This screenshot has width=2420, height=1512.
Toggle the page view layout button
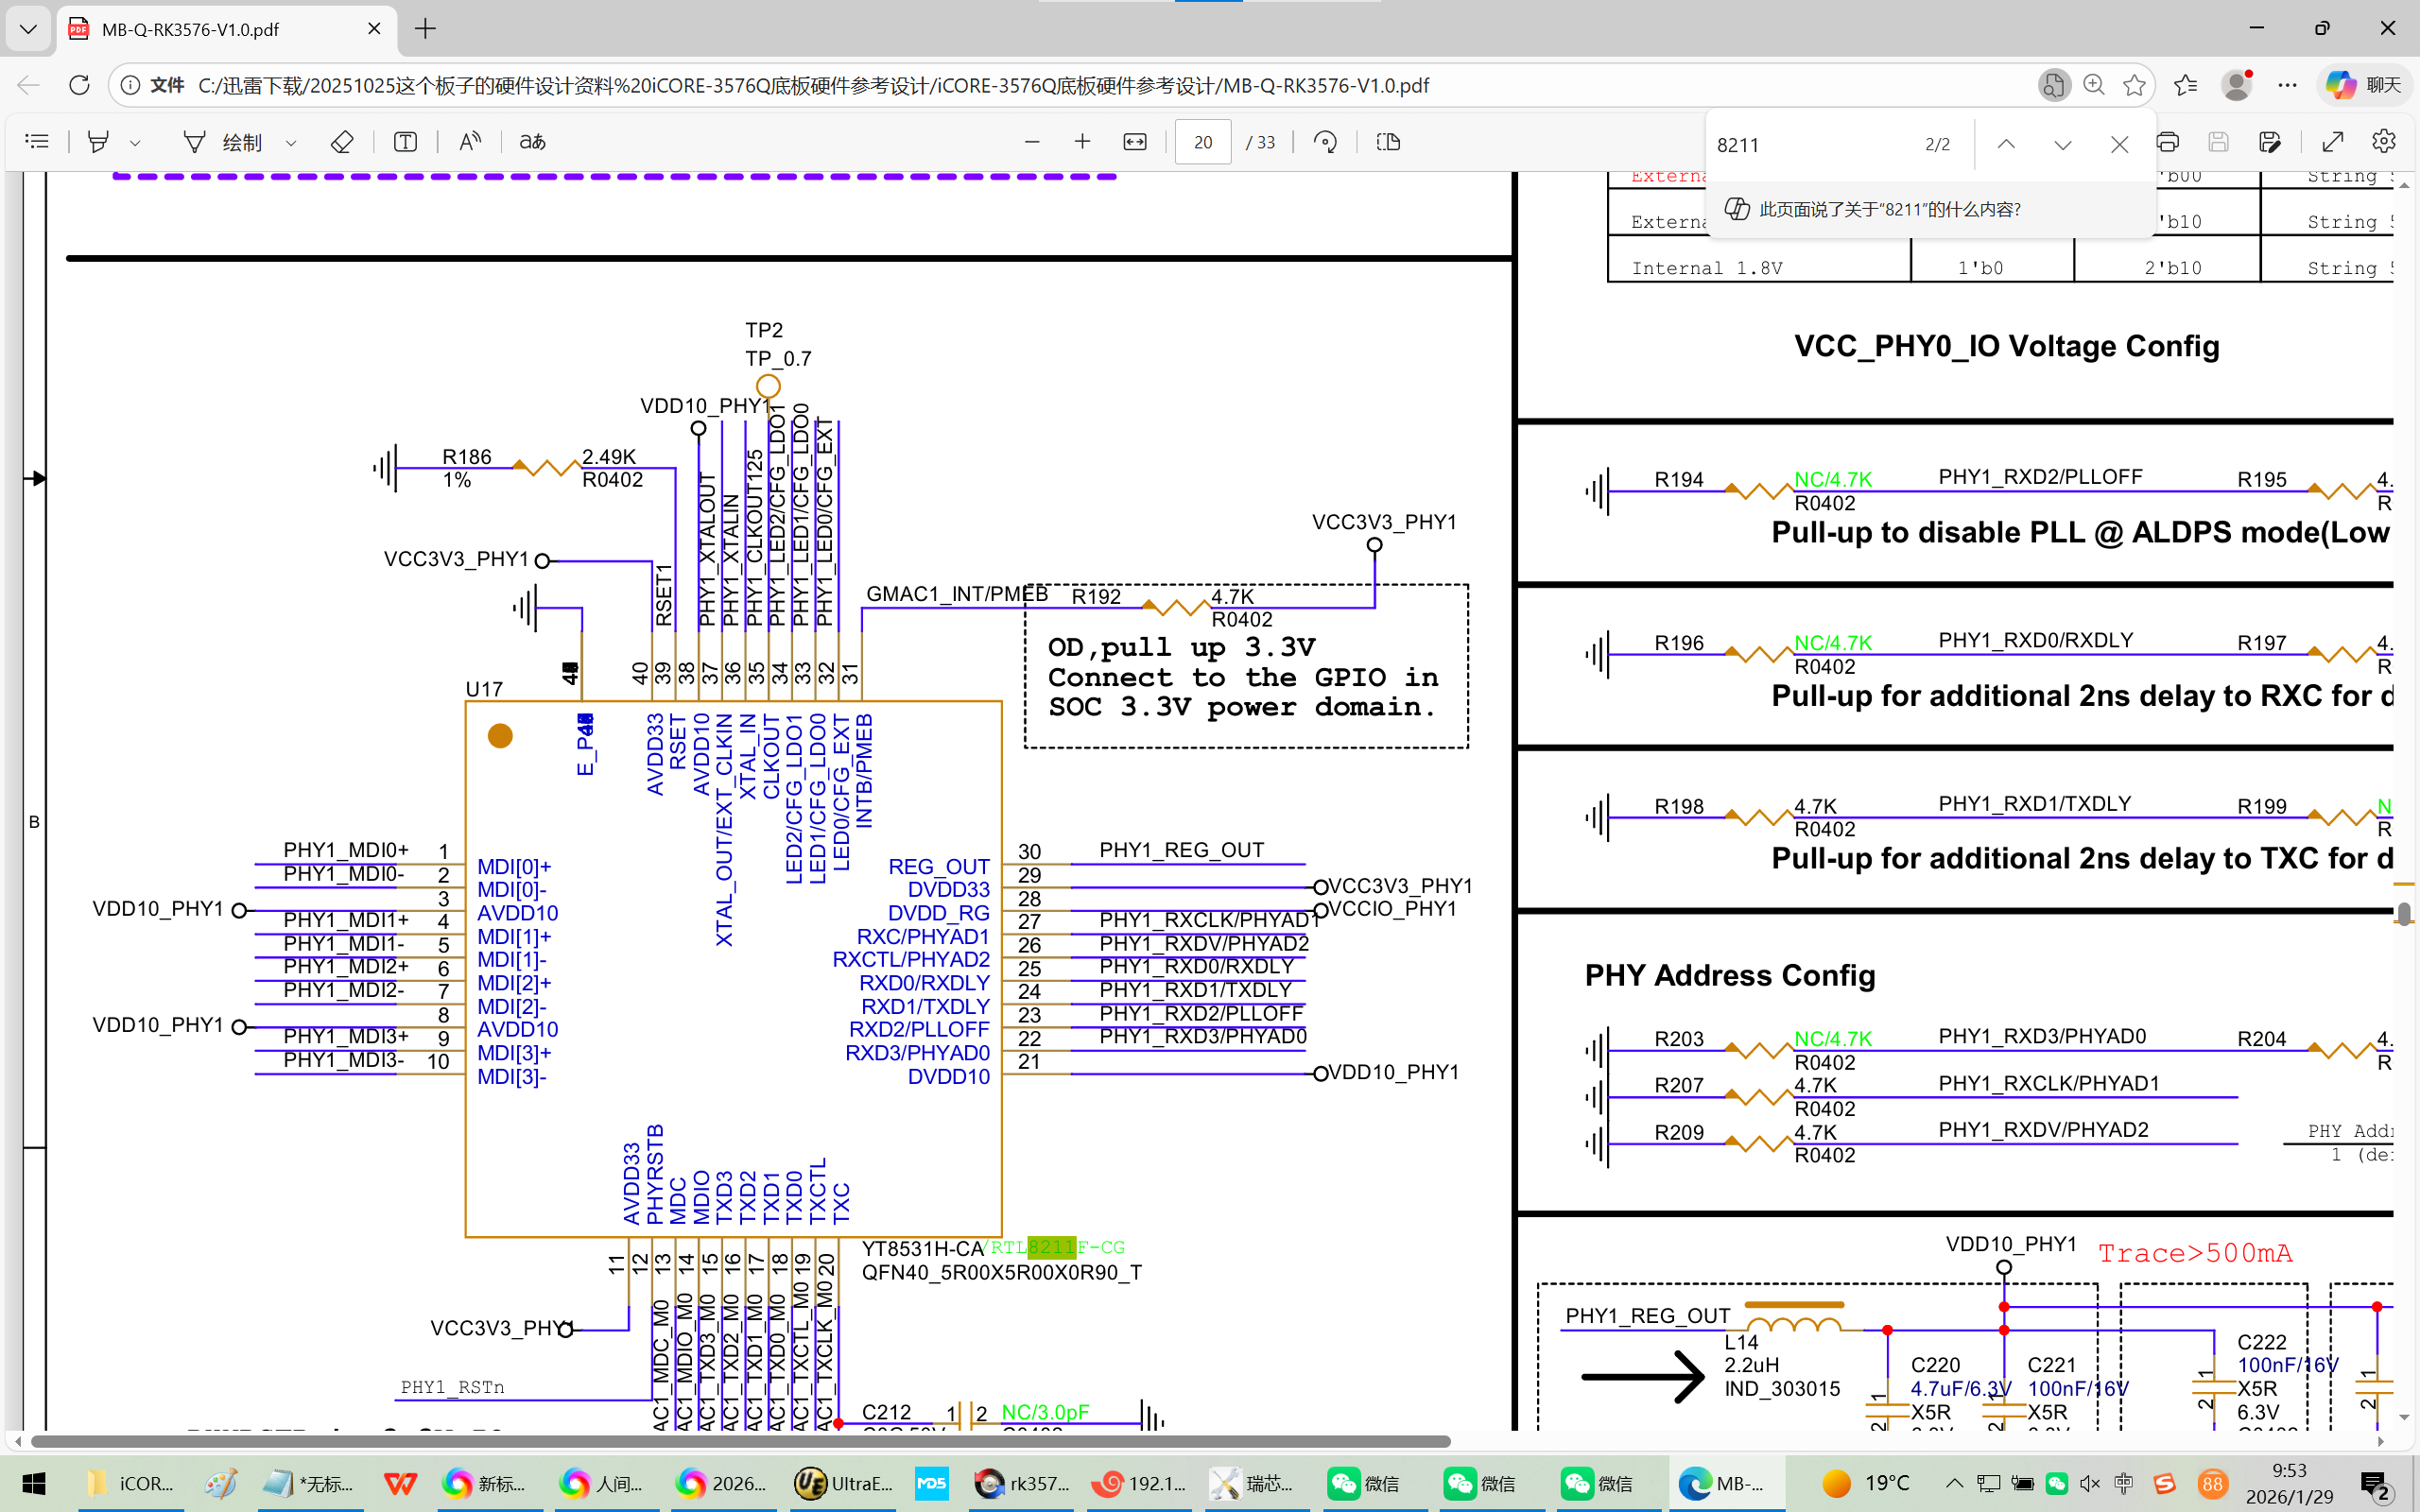[1388, 142]
